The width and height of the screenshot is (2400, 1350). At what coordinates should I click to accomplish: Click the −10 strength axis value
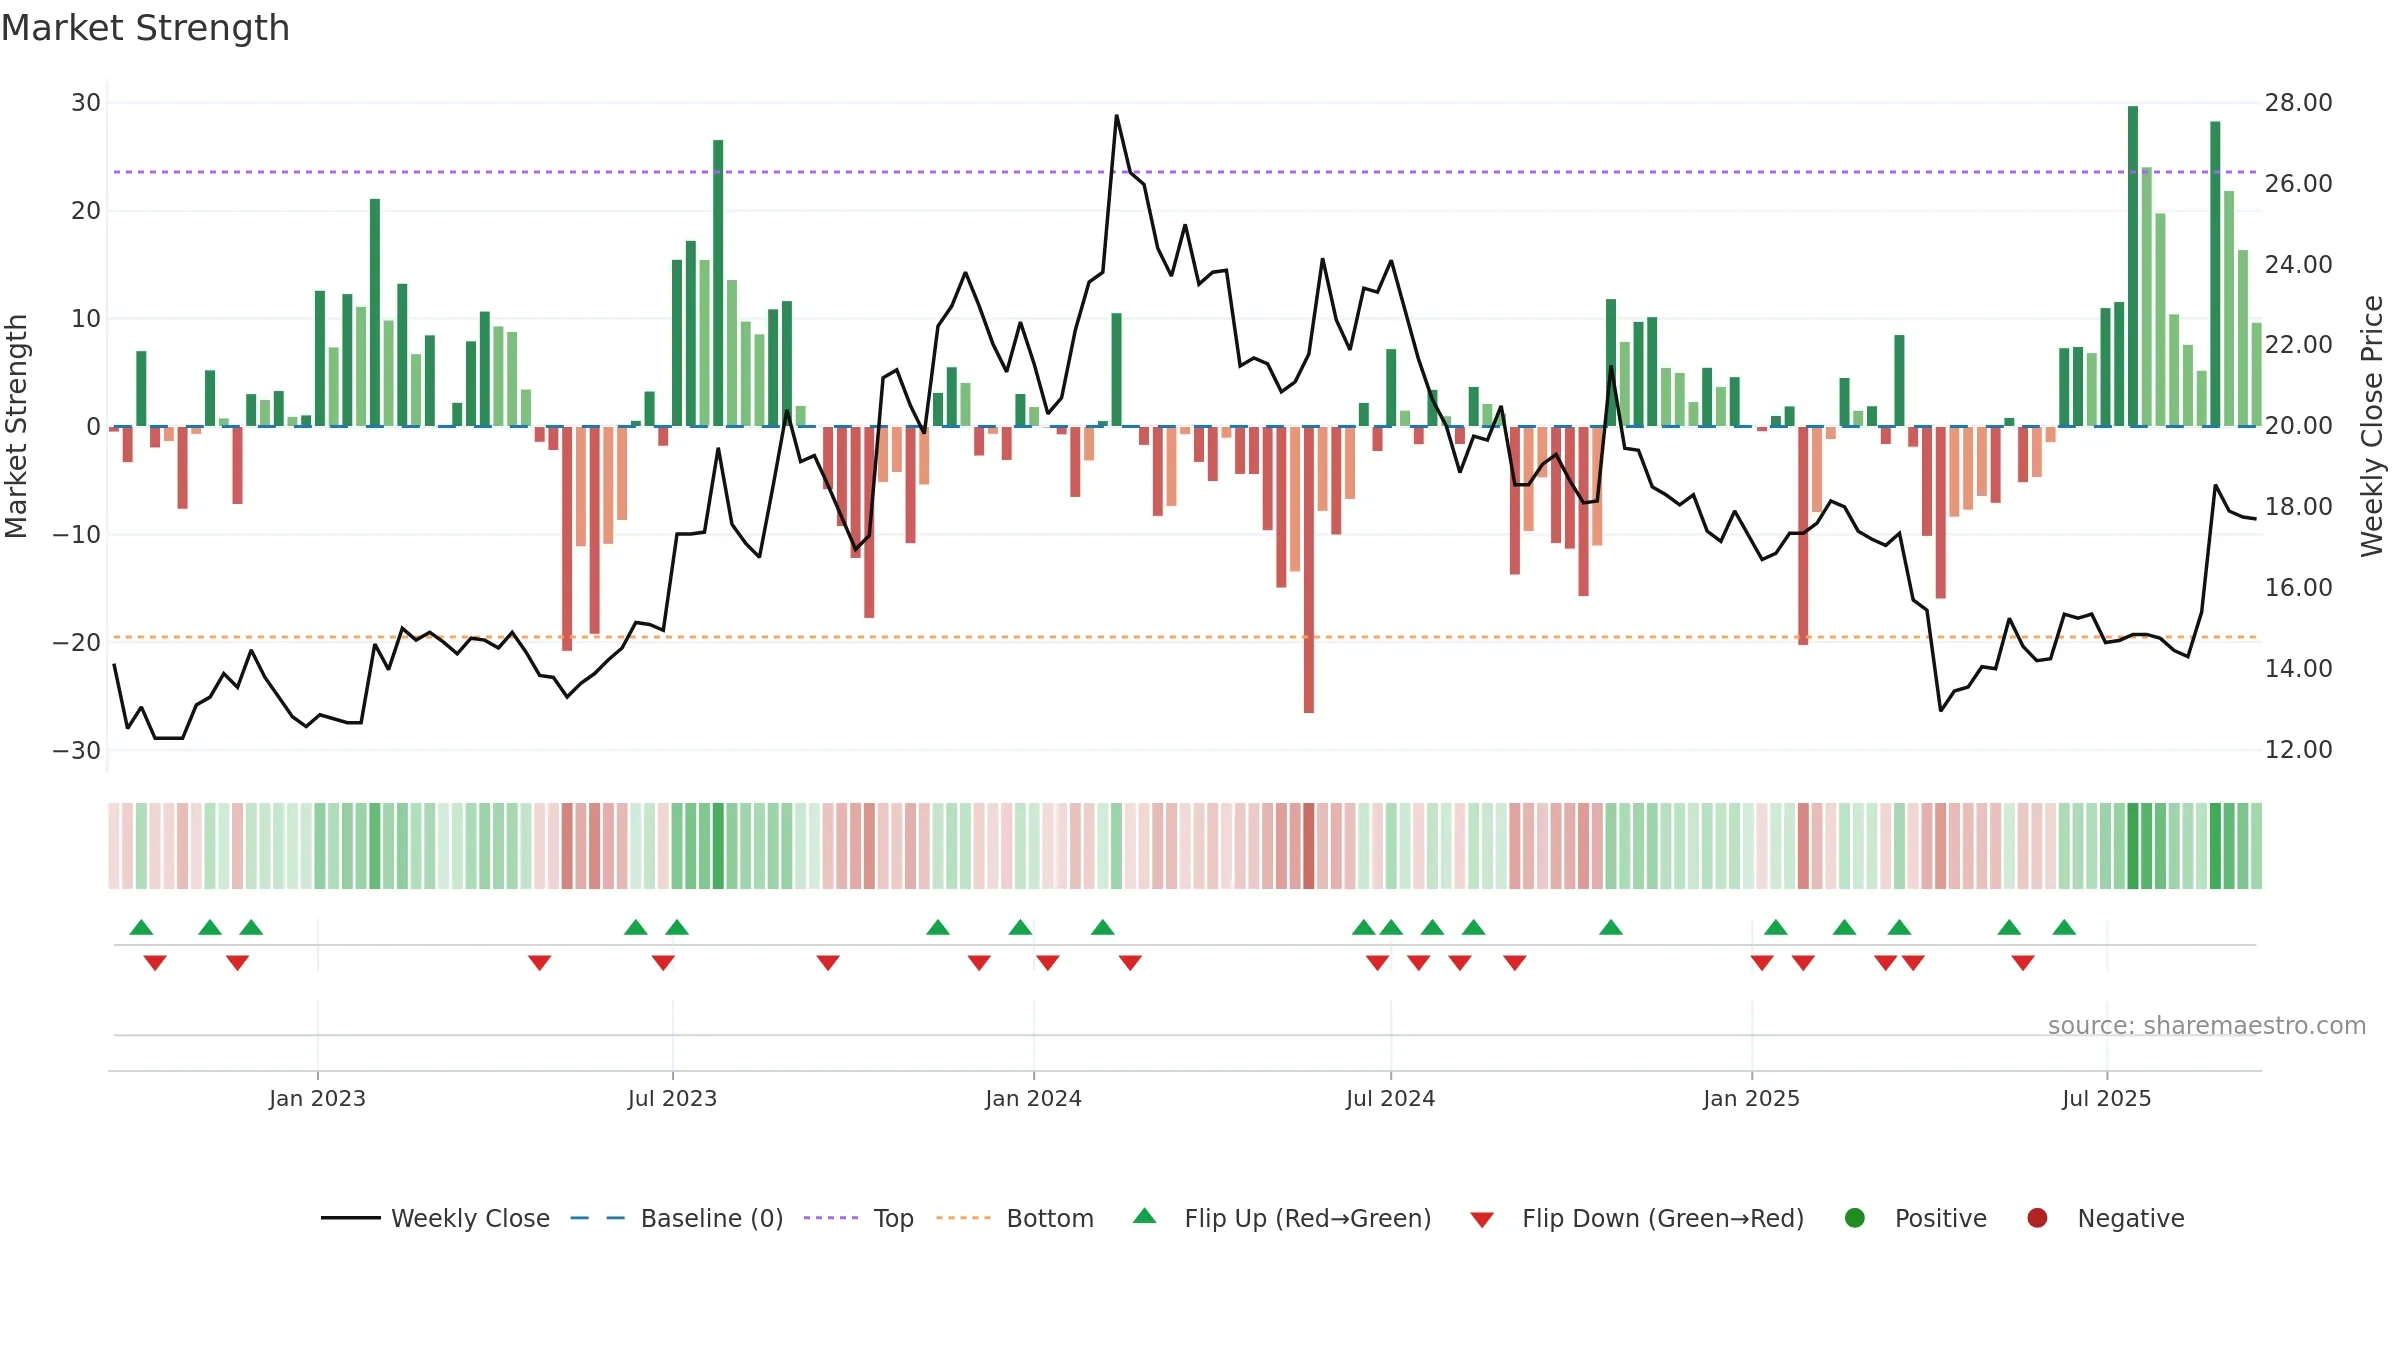(x=77, y=535)
